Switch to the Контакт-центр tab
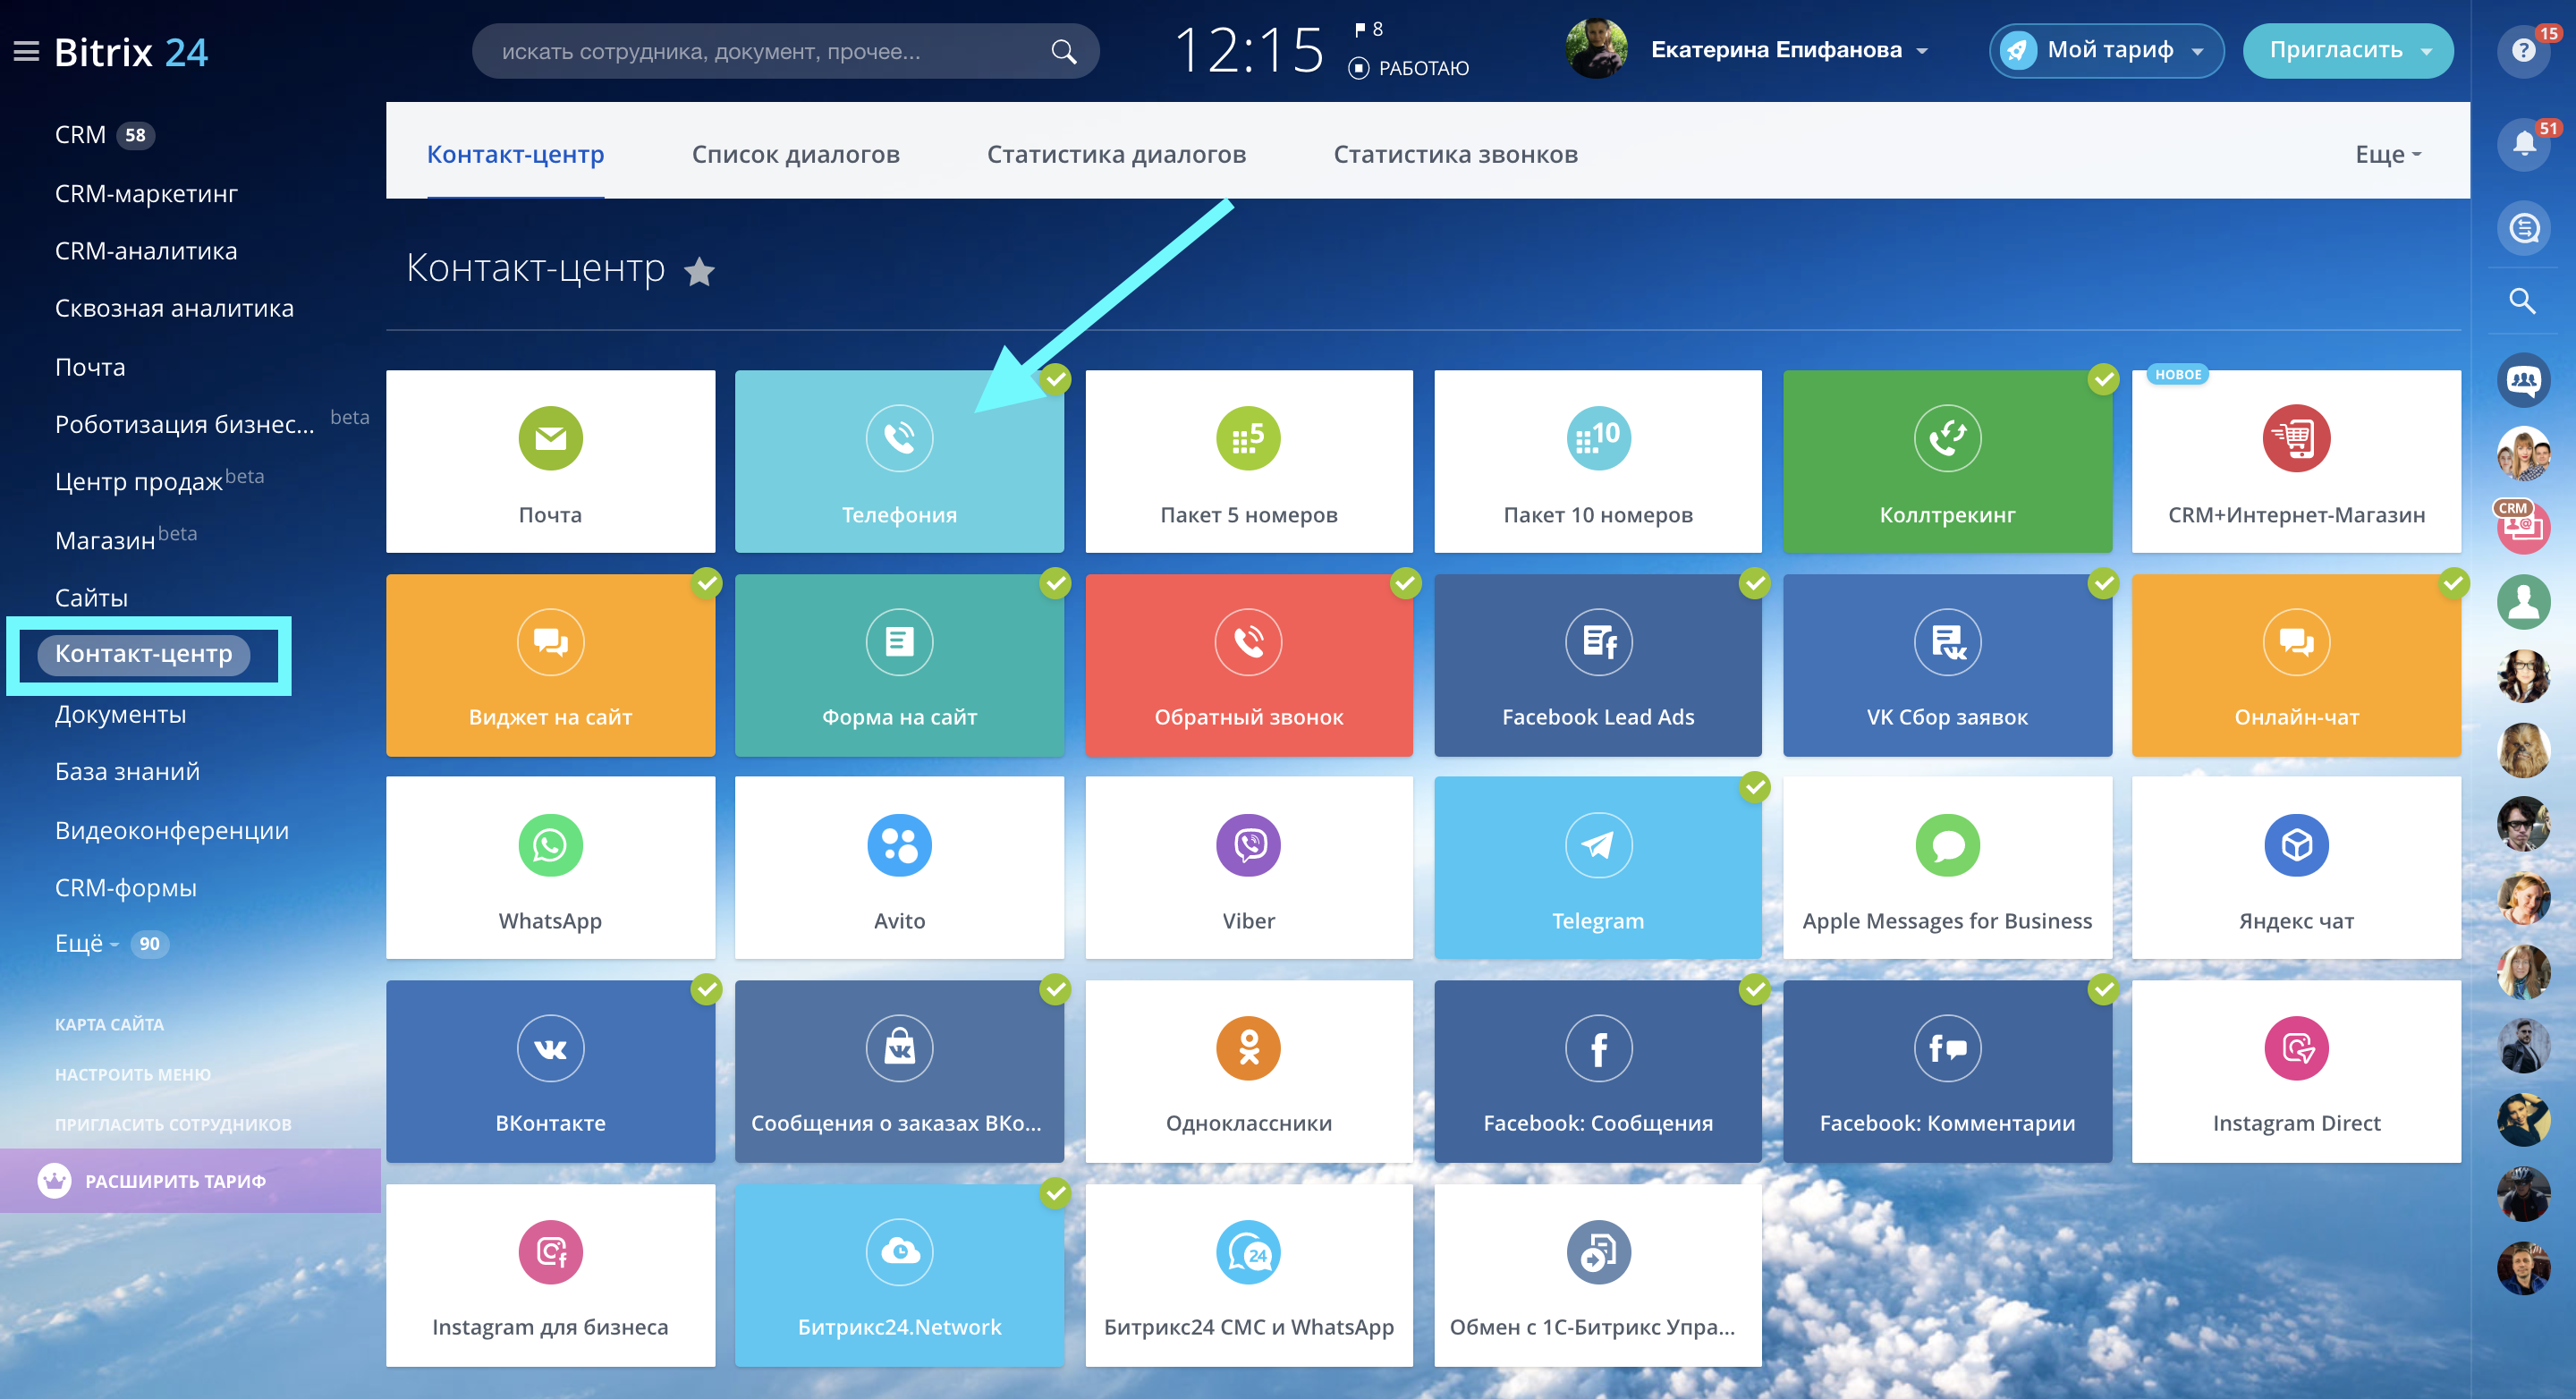2576x1399 pixels. click(x=515, y=154)
